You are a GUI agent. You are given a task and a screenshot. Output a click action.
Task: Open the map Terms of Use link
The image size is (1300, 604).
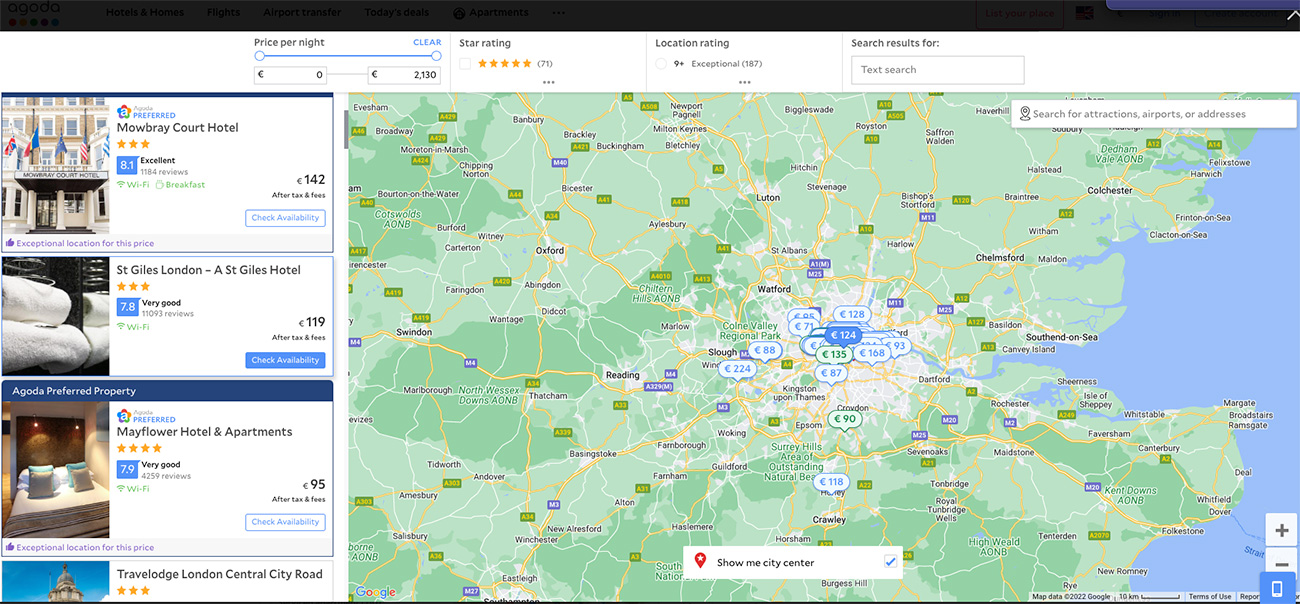click(1210, 597)
